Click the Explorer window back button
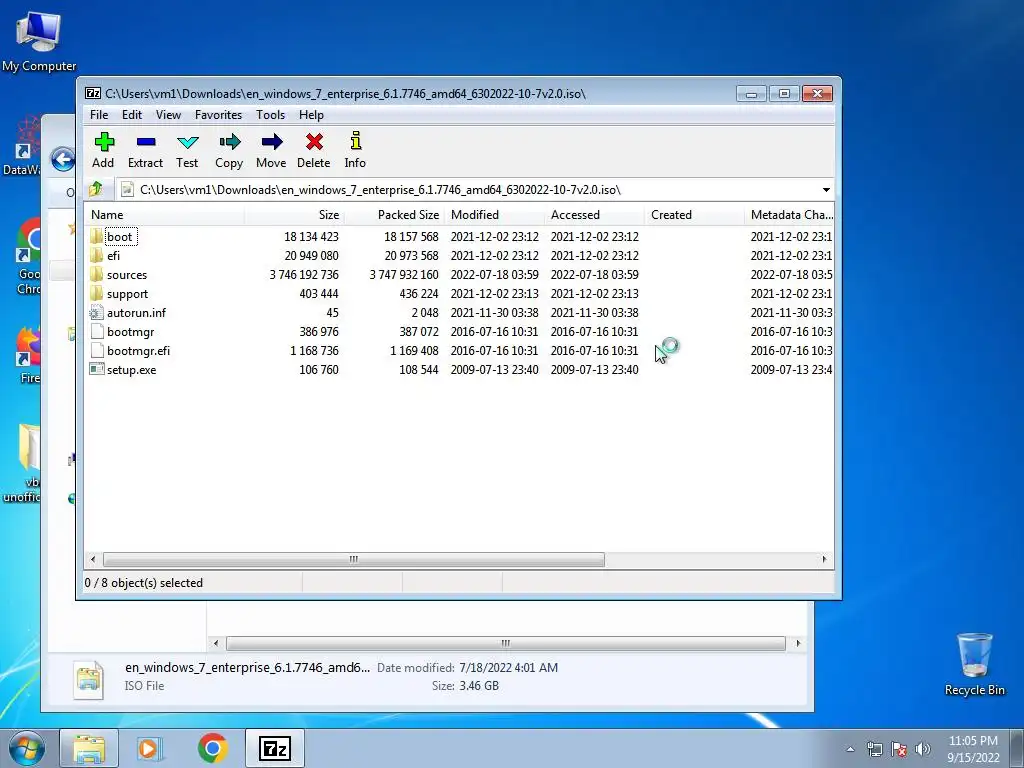Screen dimensions: 1024x768 point(63,159)
